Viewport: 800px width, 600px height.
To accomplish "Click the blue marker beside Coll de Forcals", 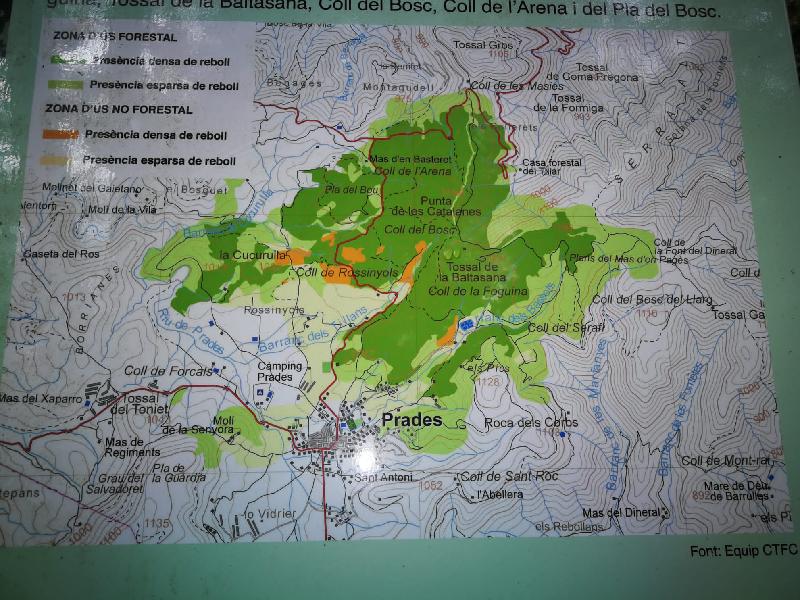I will (x=217, y=370).
